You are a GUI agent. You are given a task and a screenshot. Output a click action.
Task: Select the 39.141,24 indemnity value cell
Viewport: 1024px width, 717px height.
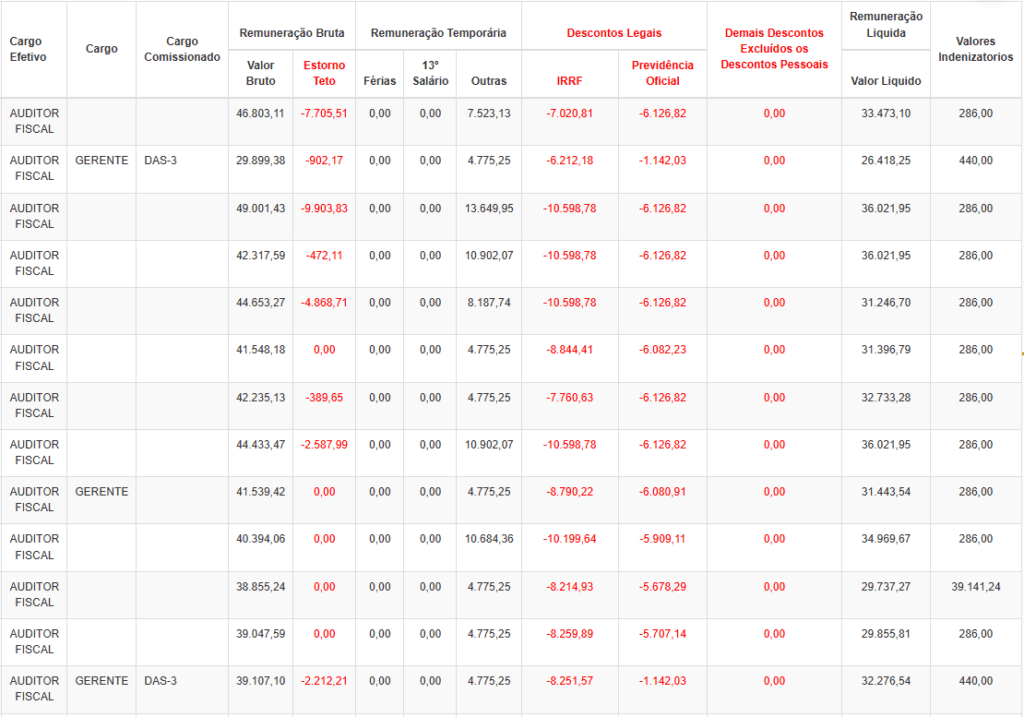coord(975,587)
